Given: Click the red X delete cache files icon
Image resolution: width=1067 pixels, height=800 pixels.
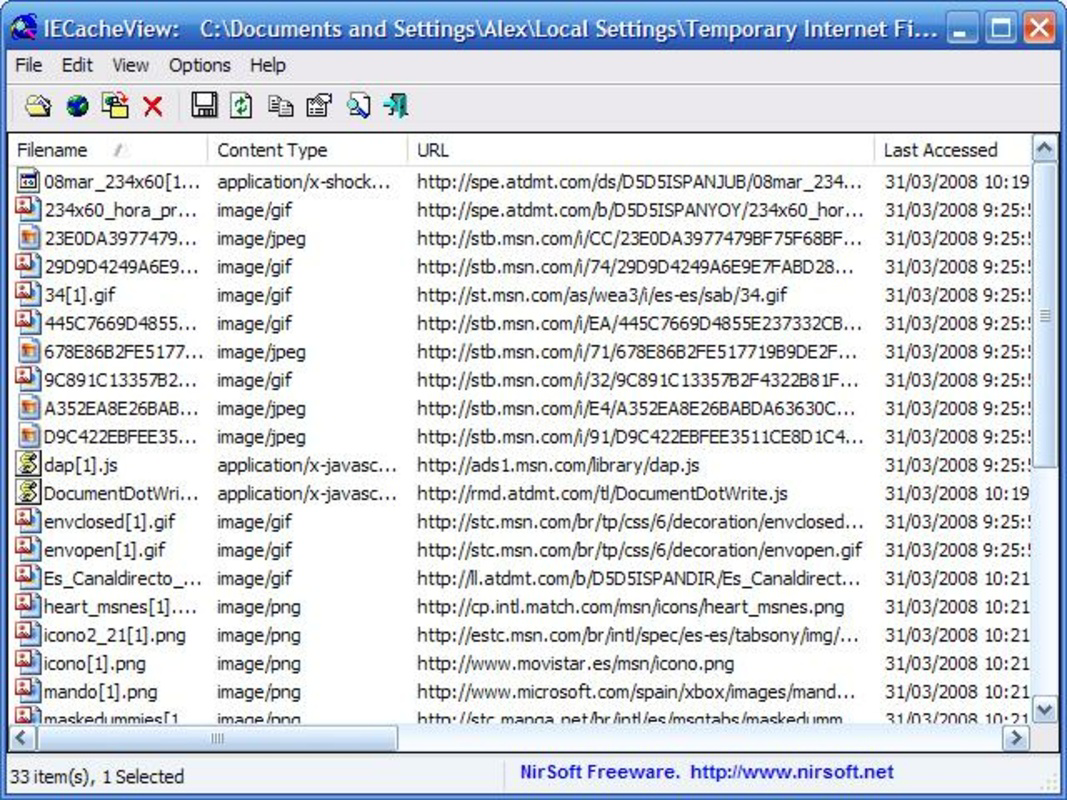Looking at the screenshot, I should (153, 106).
